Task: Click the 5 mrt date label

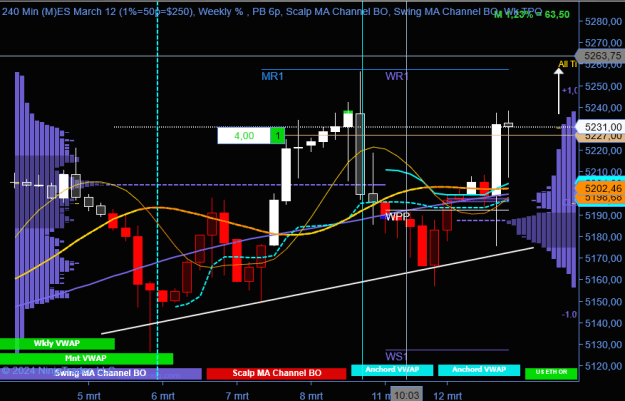Action: 89,396
